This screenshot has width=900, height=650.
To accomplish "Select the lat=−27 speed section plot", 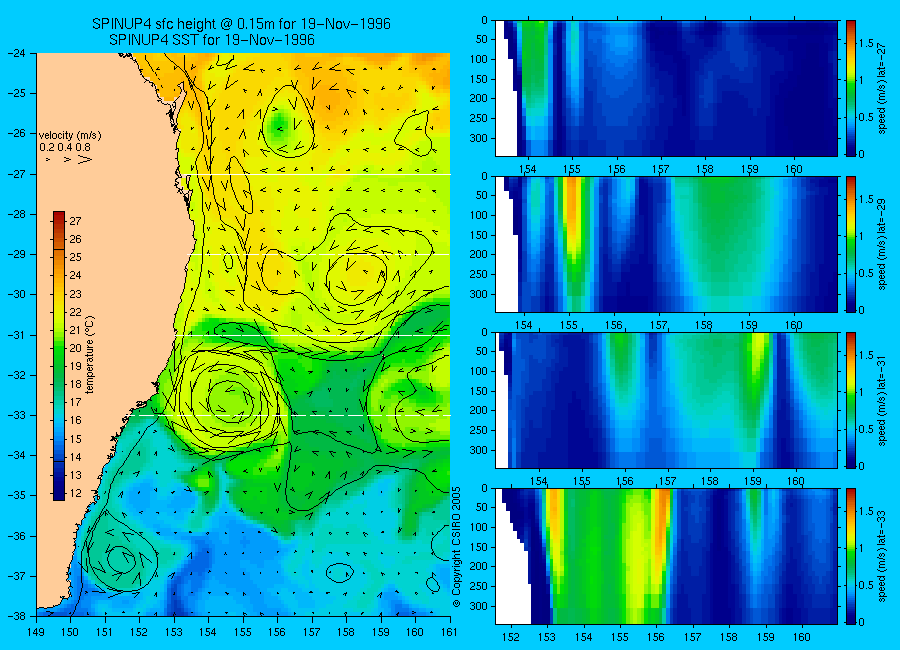I will tap(666, 88).
